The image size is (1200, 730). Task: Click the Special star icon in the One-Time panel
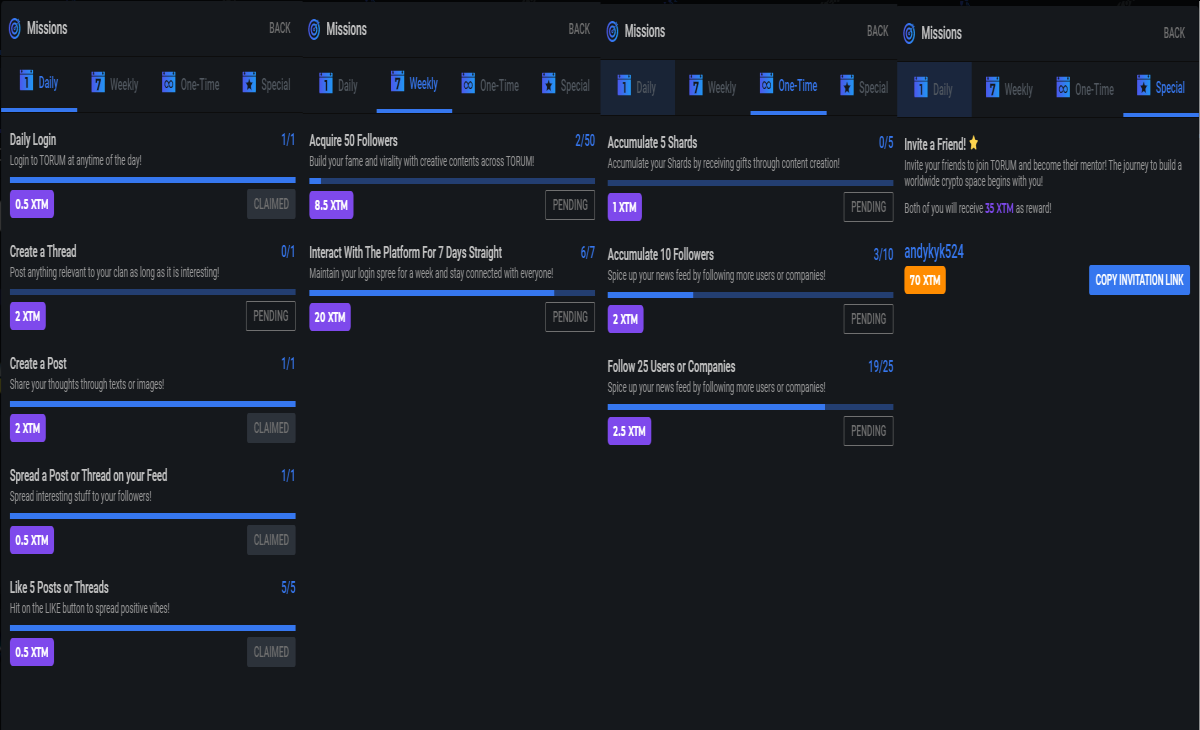(x=846, y=87)
